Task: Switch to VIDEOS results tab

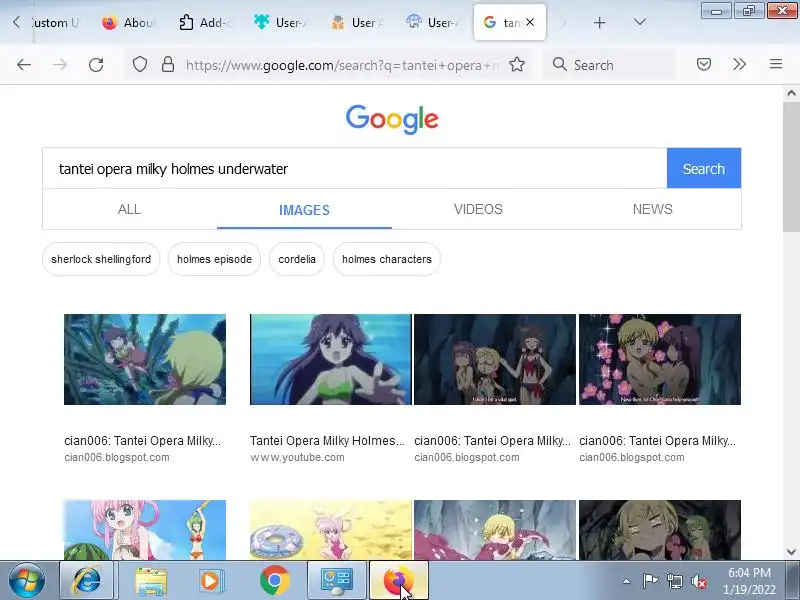Action: point(478,209)
